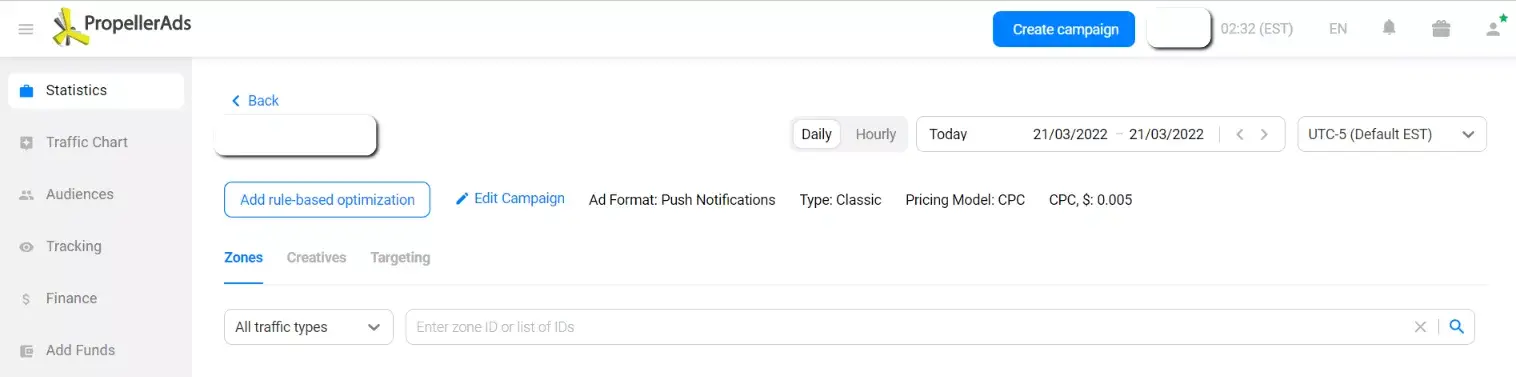
Task: Switch to the Creatives tab
Action: pyautogui.click(x=316, y=257)
